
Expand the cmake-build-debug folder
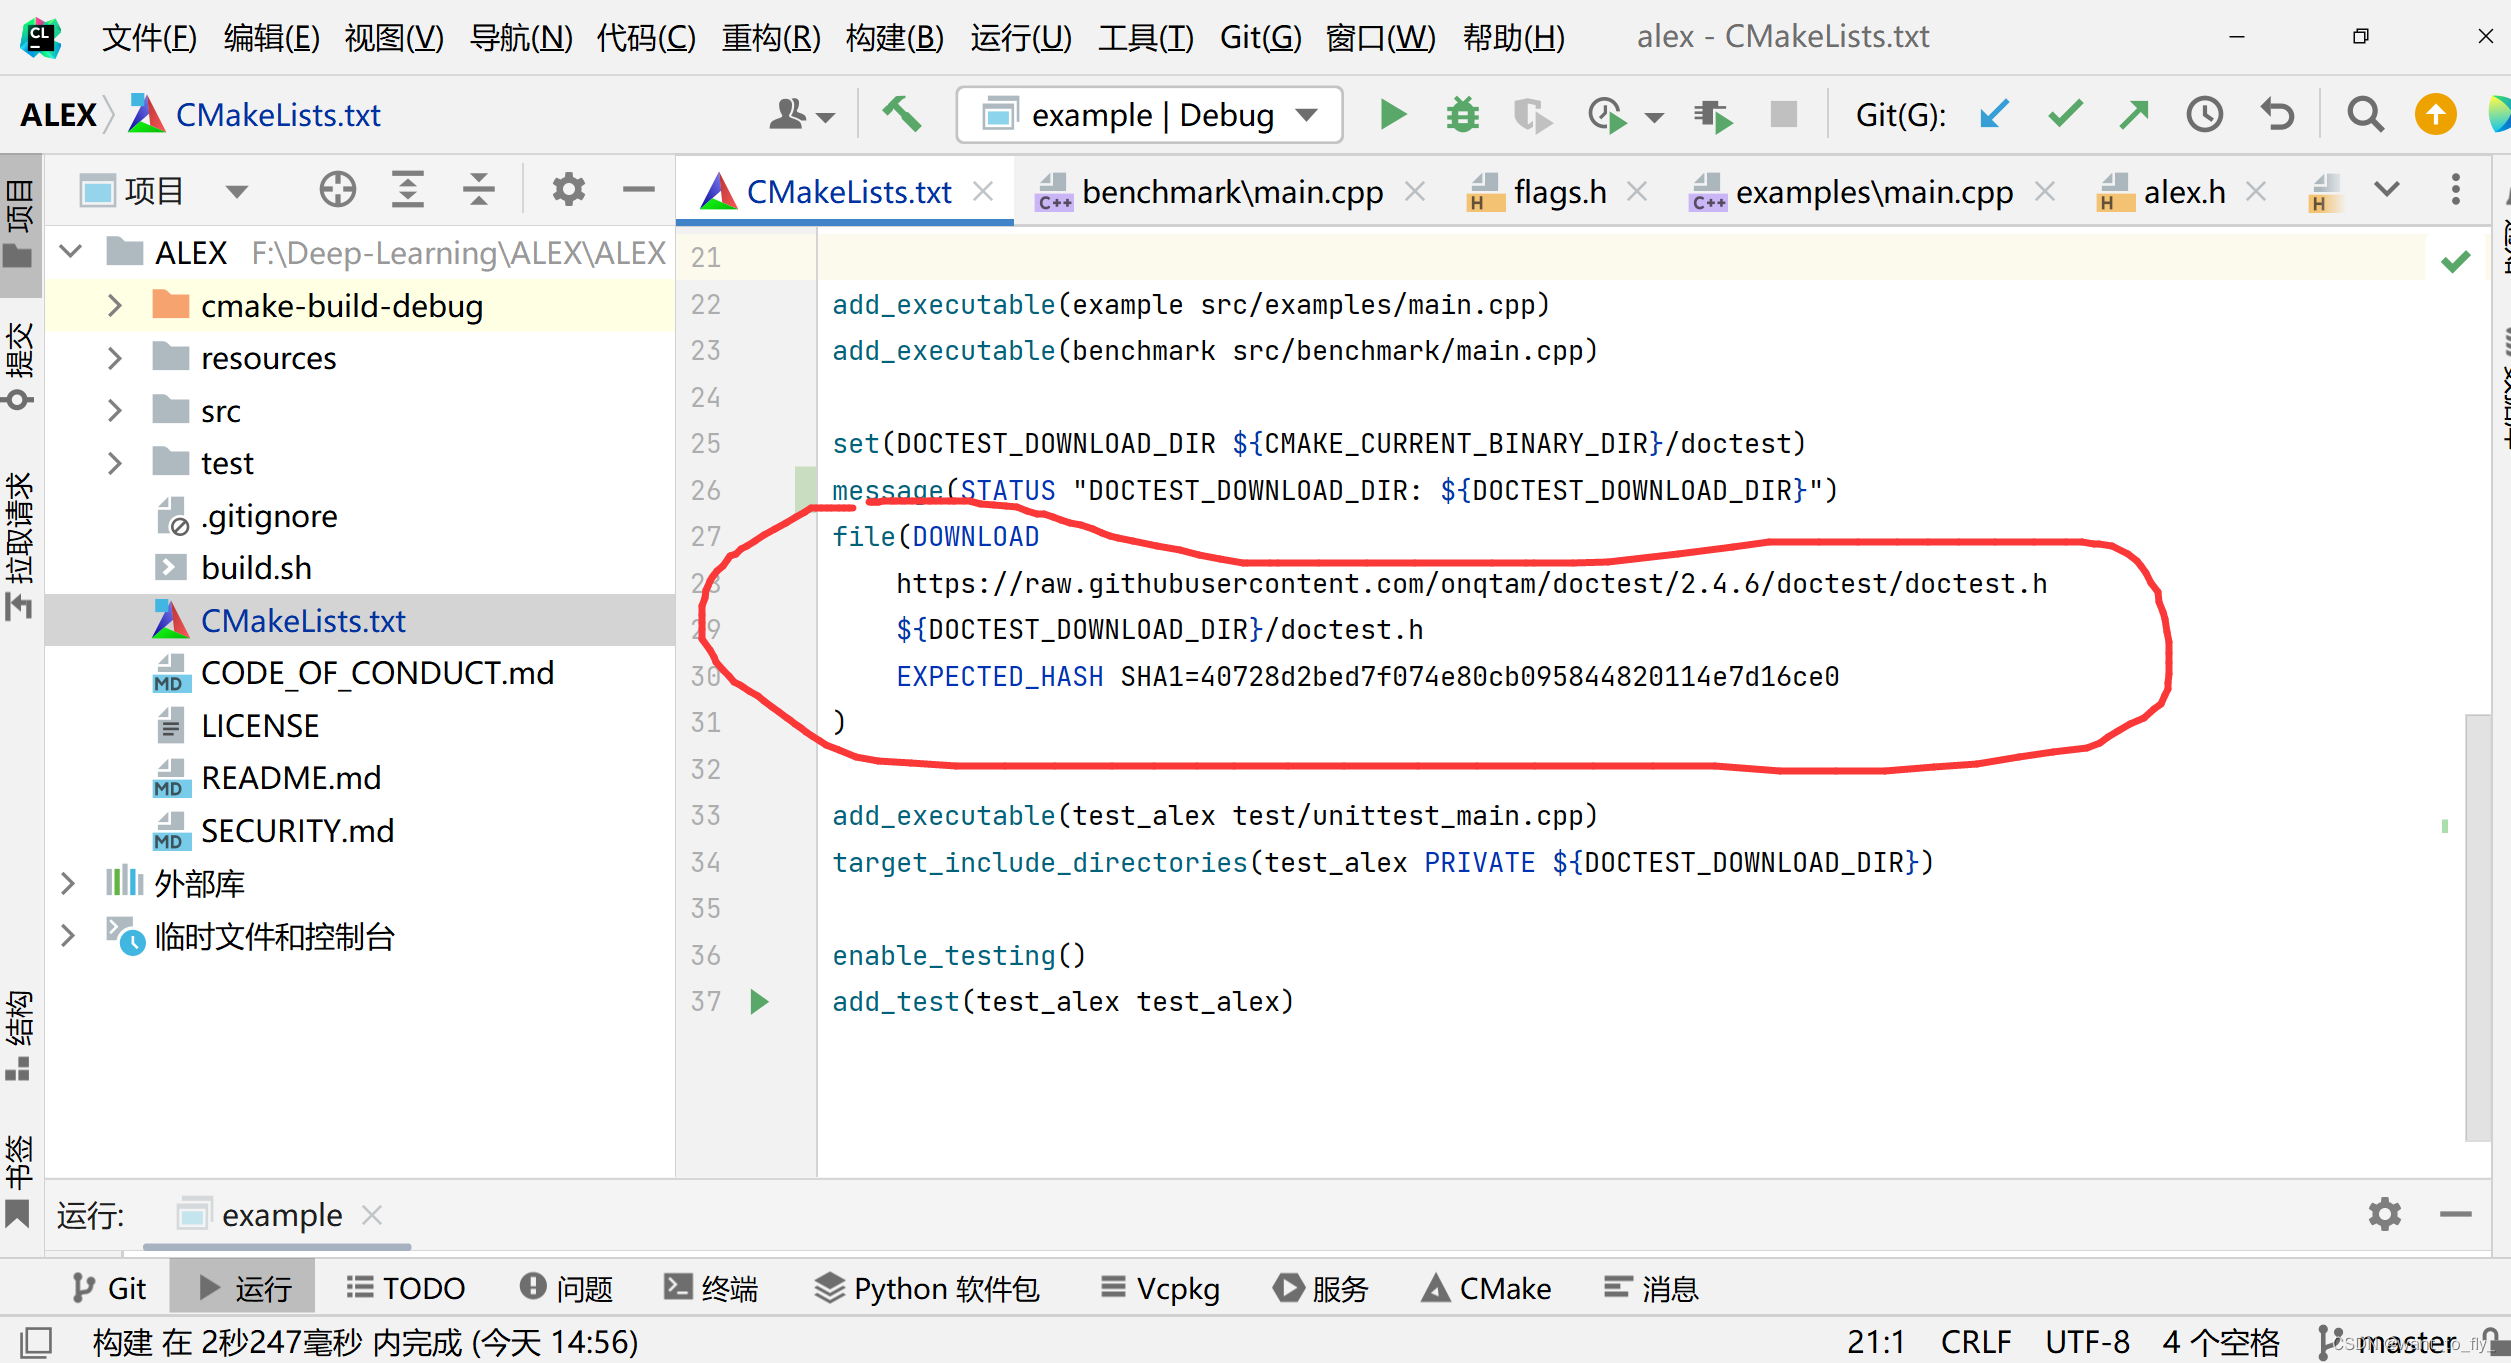click(x=114, y=306)
